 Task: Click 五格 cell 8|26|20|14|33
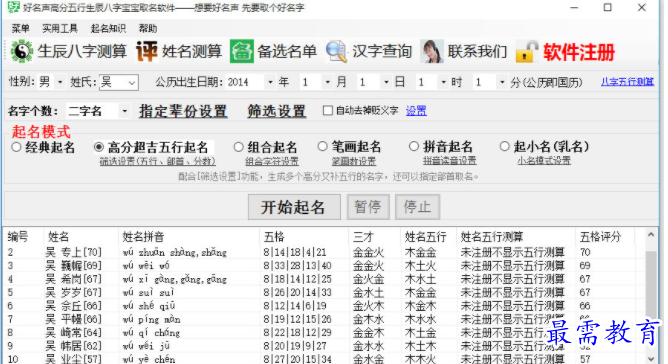pyautogui.click(x=297, y=292)
